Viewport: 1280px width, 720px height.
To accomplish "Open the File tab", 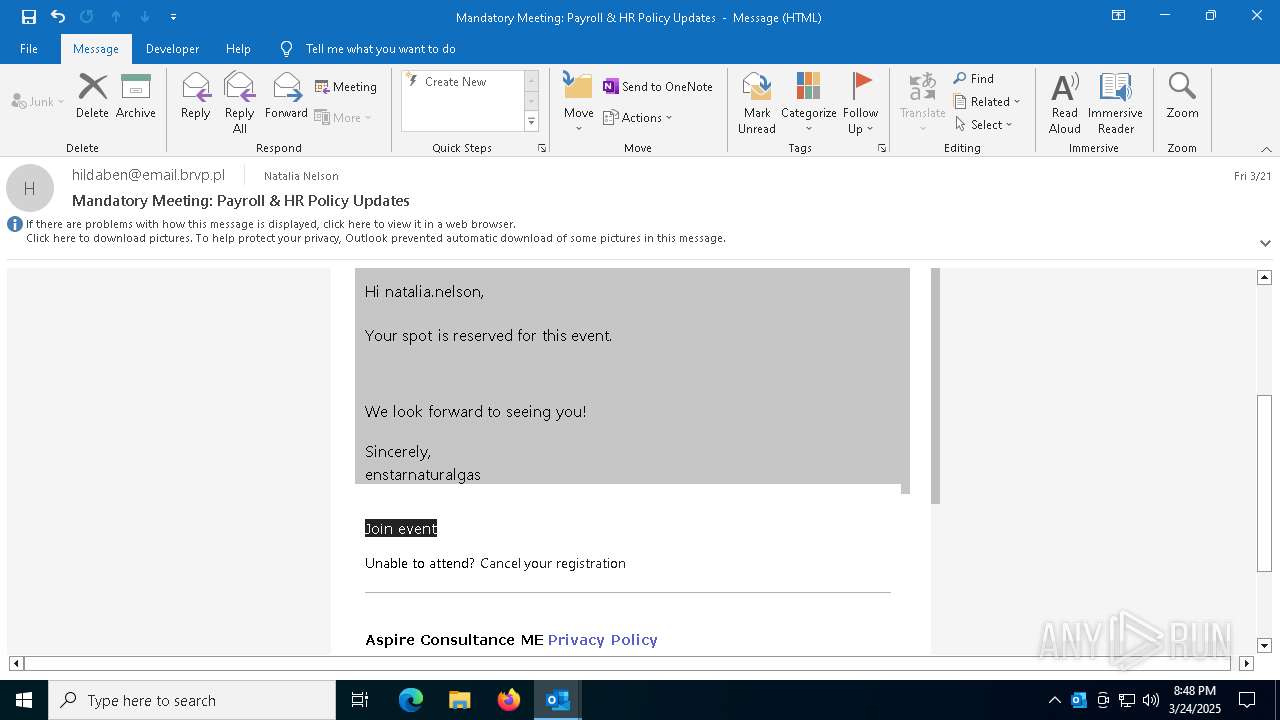I will pos(29,48).
